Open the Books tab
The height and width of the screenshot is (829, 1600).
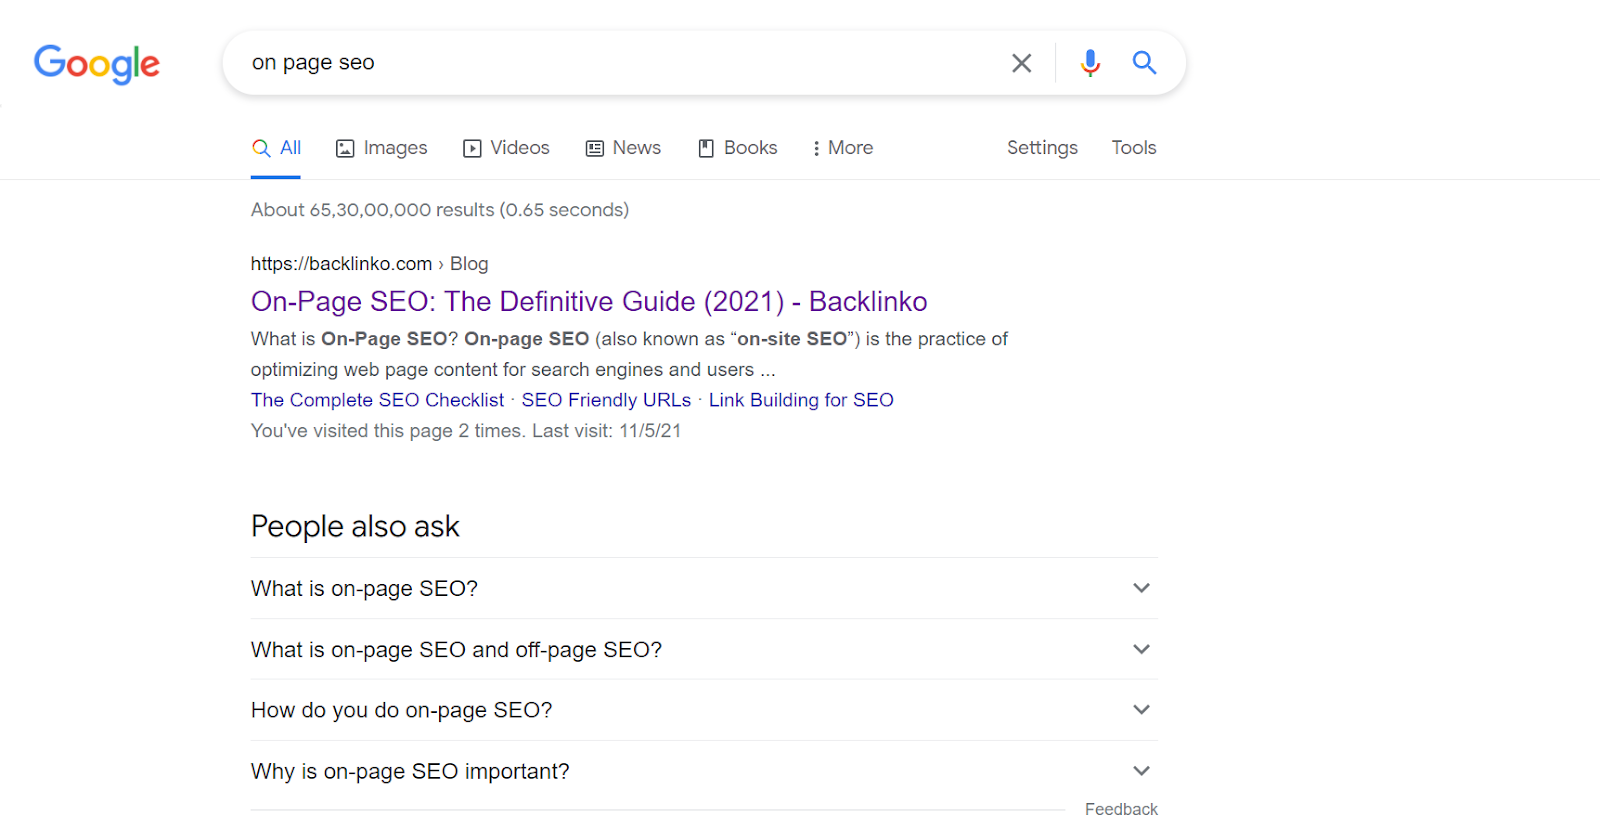click(737, 148)
